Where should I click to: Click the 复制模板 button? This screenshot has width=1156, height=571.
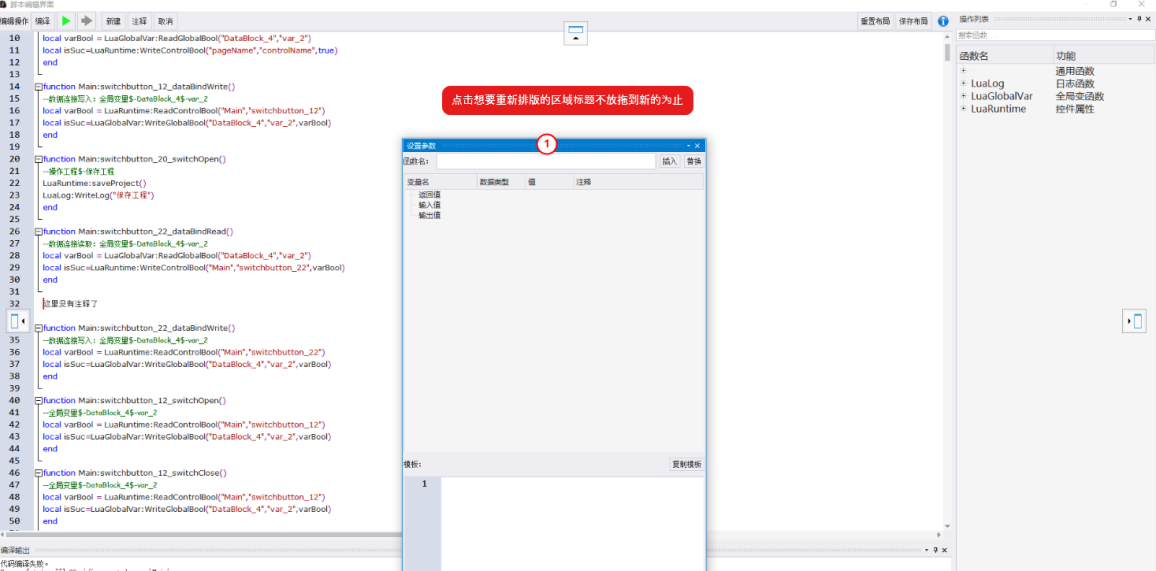pyautogui.click(x=686, y=464)
